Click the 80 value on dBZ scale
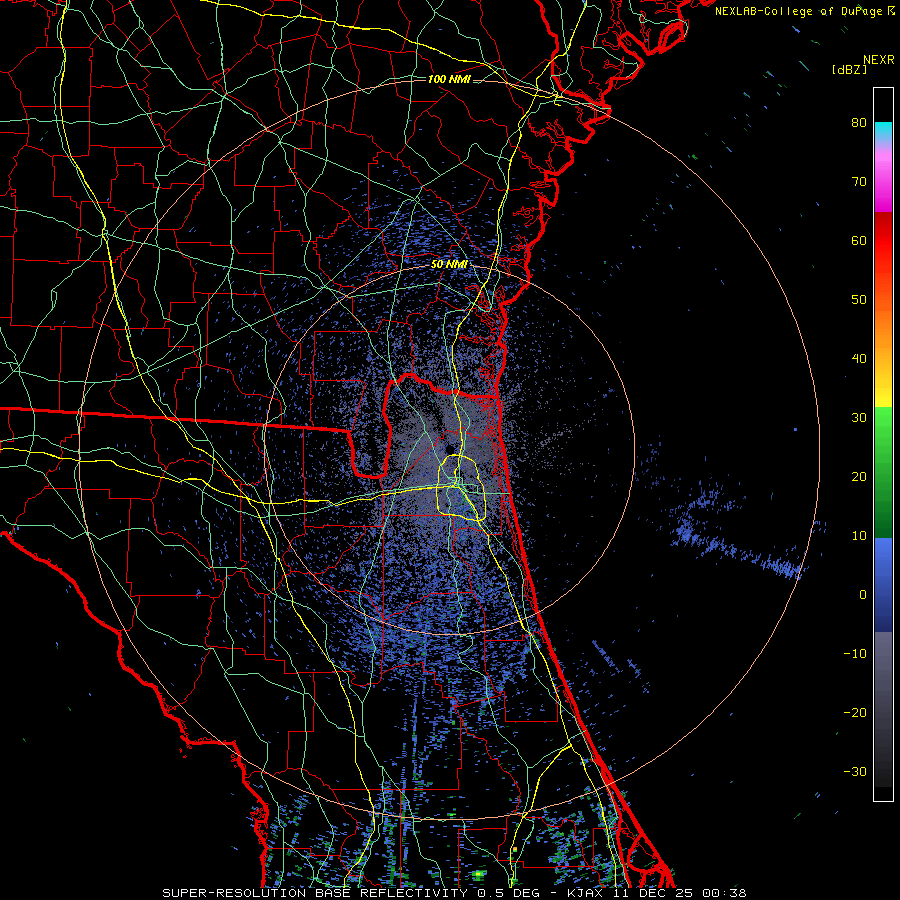This screenshot has width=900, height=900. (859, 122)
